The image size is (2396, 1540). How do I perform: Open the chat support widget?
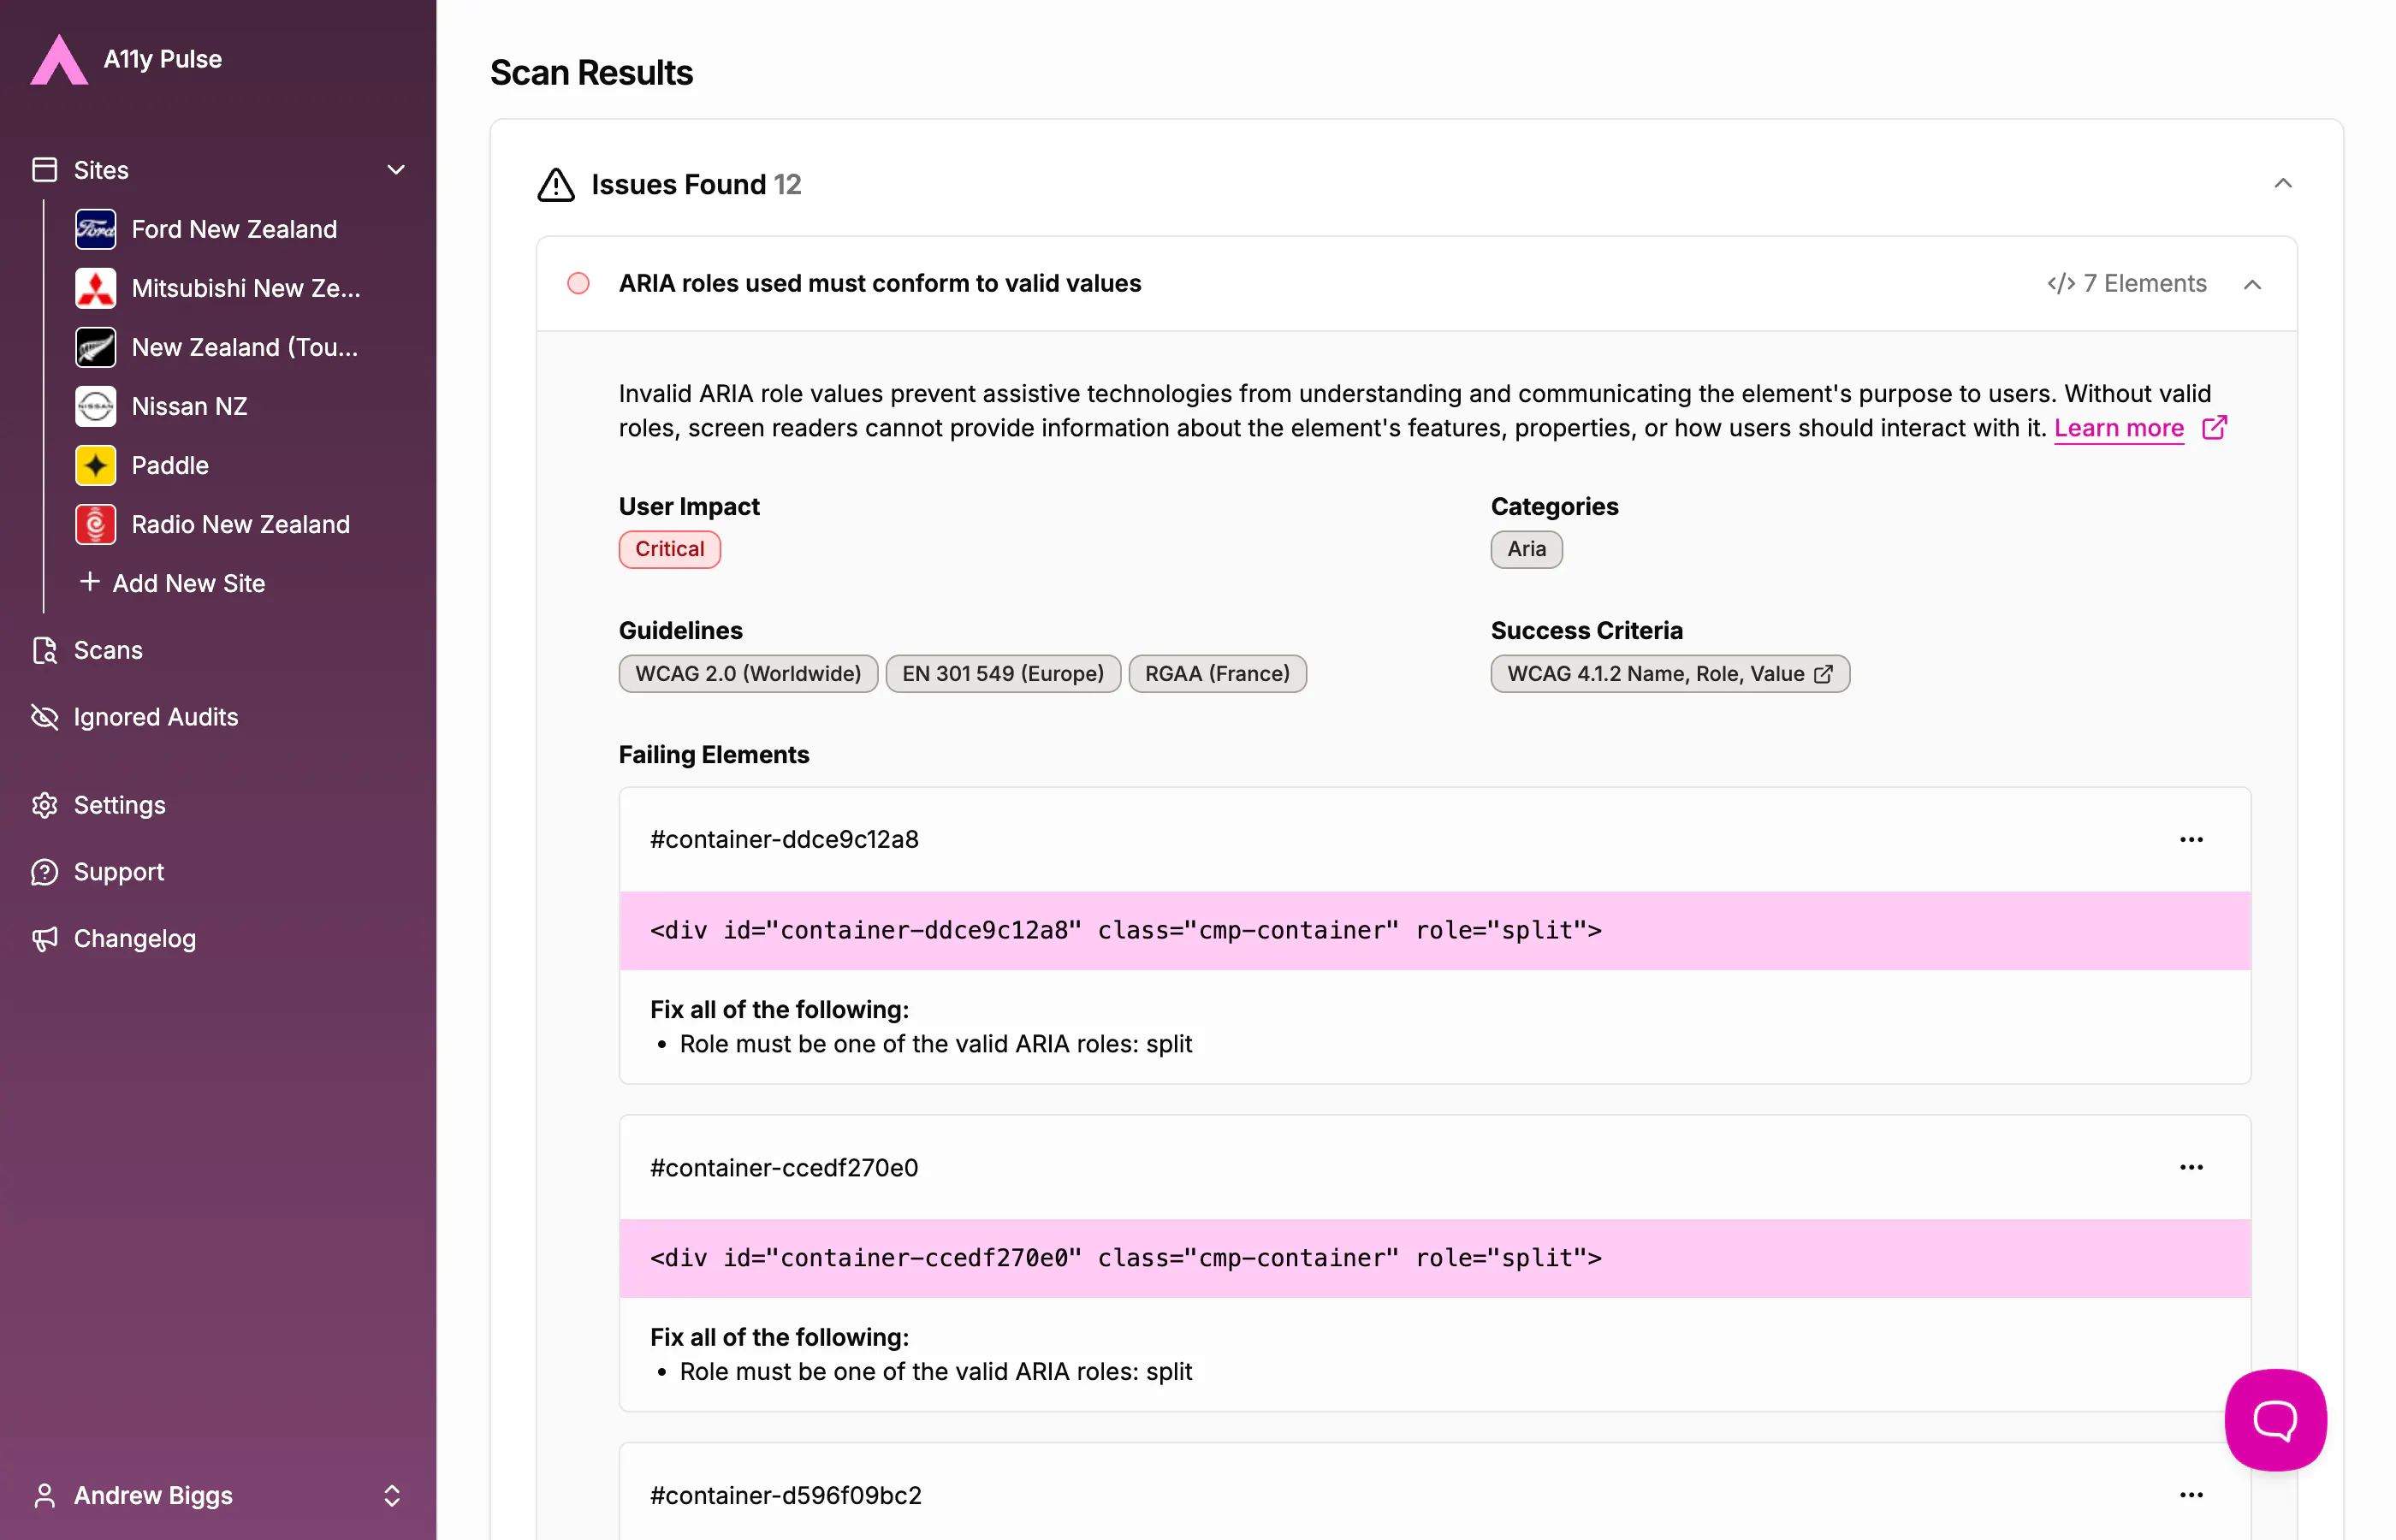[x=2275, y=1420]
